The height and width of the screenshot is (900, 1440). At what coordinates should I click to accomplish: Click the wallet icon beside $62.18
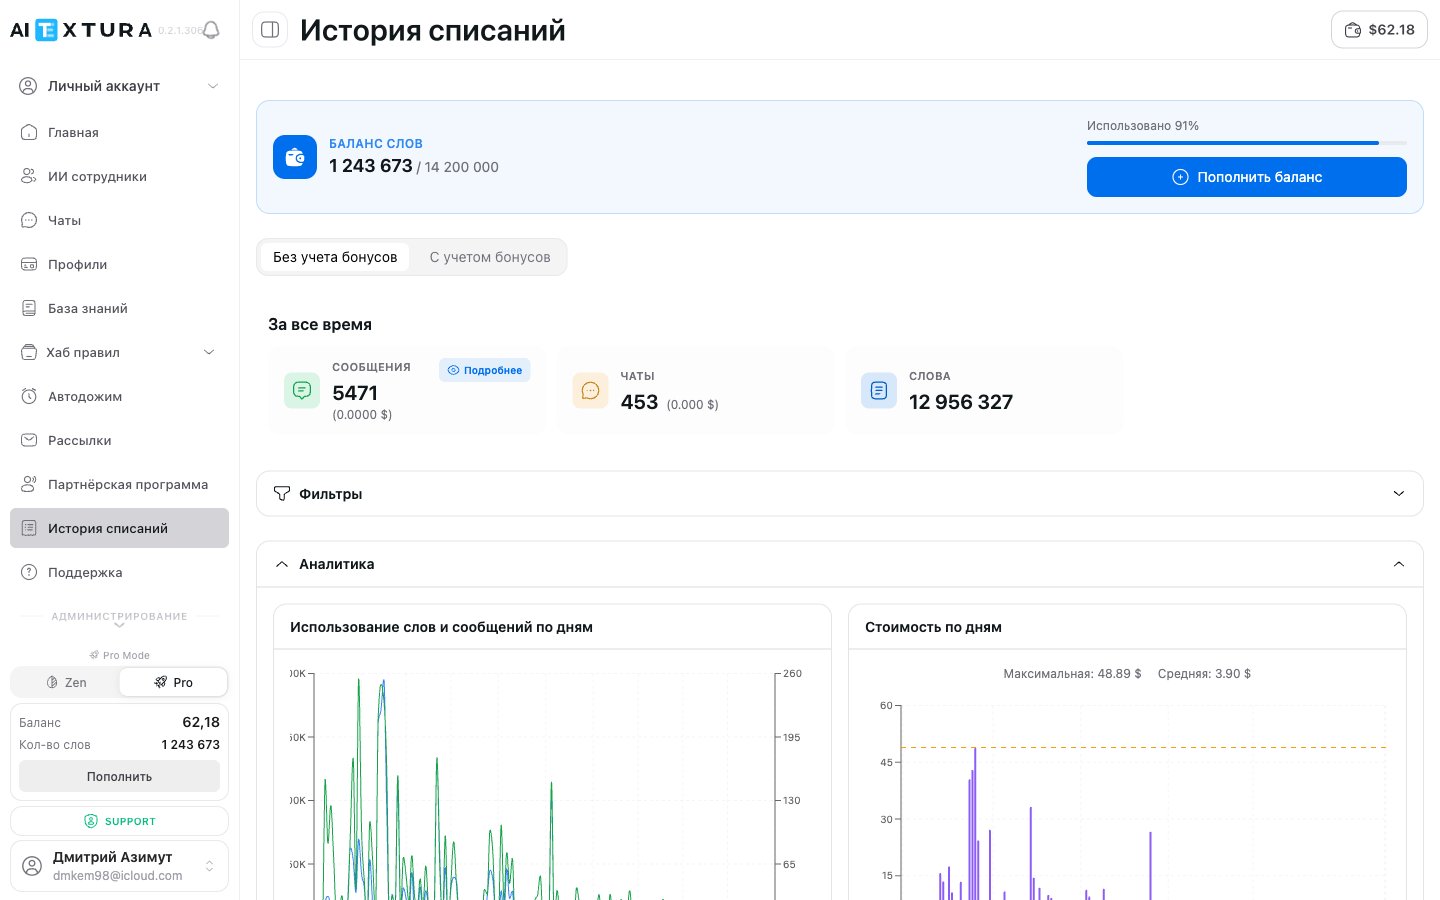click(x=1352, y=30)
